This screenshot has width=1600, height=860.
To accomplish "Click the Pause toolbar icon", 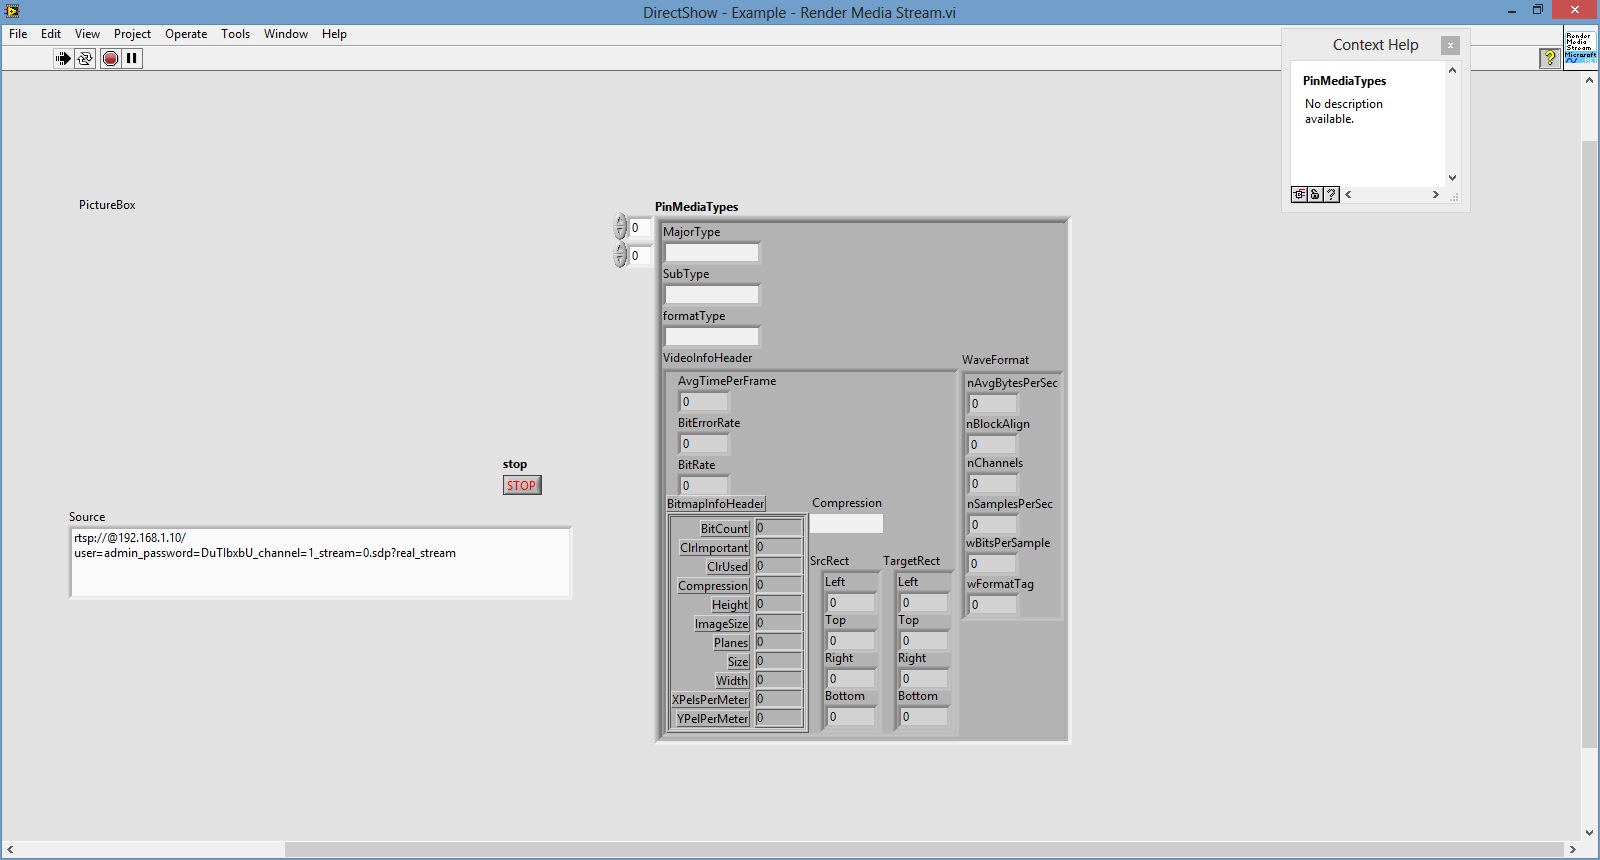I will [x=132, y=58].
